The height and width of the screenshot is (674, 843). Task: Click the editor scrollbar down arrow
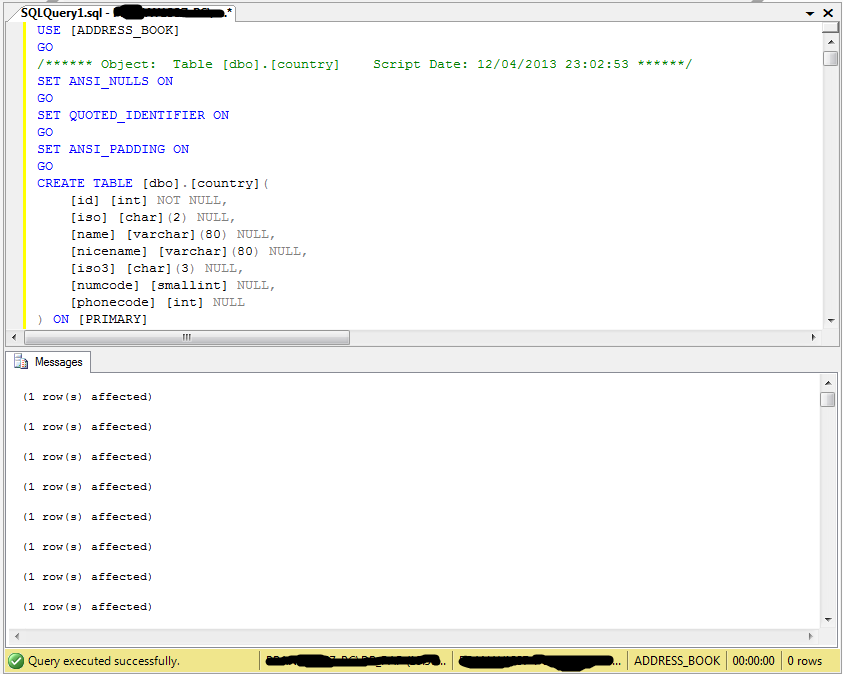click(x=829, y=322)
